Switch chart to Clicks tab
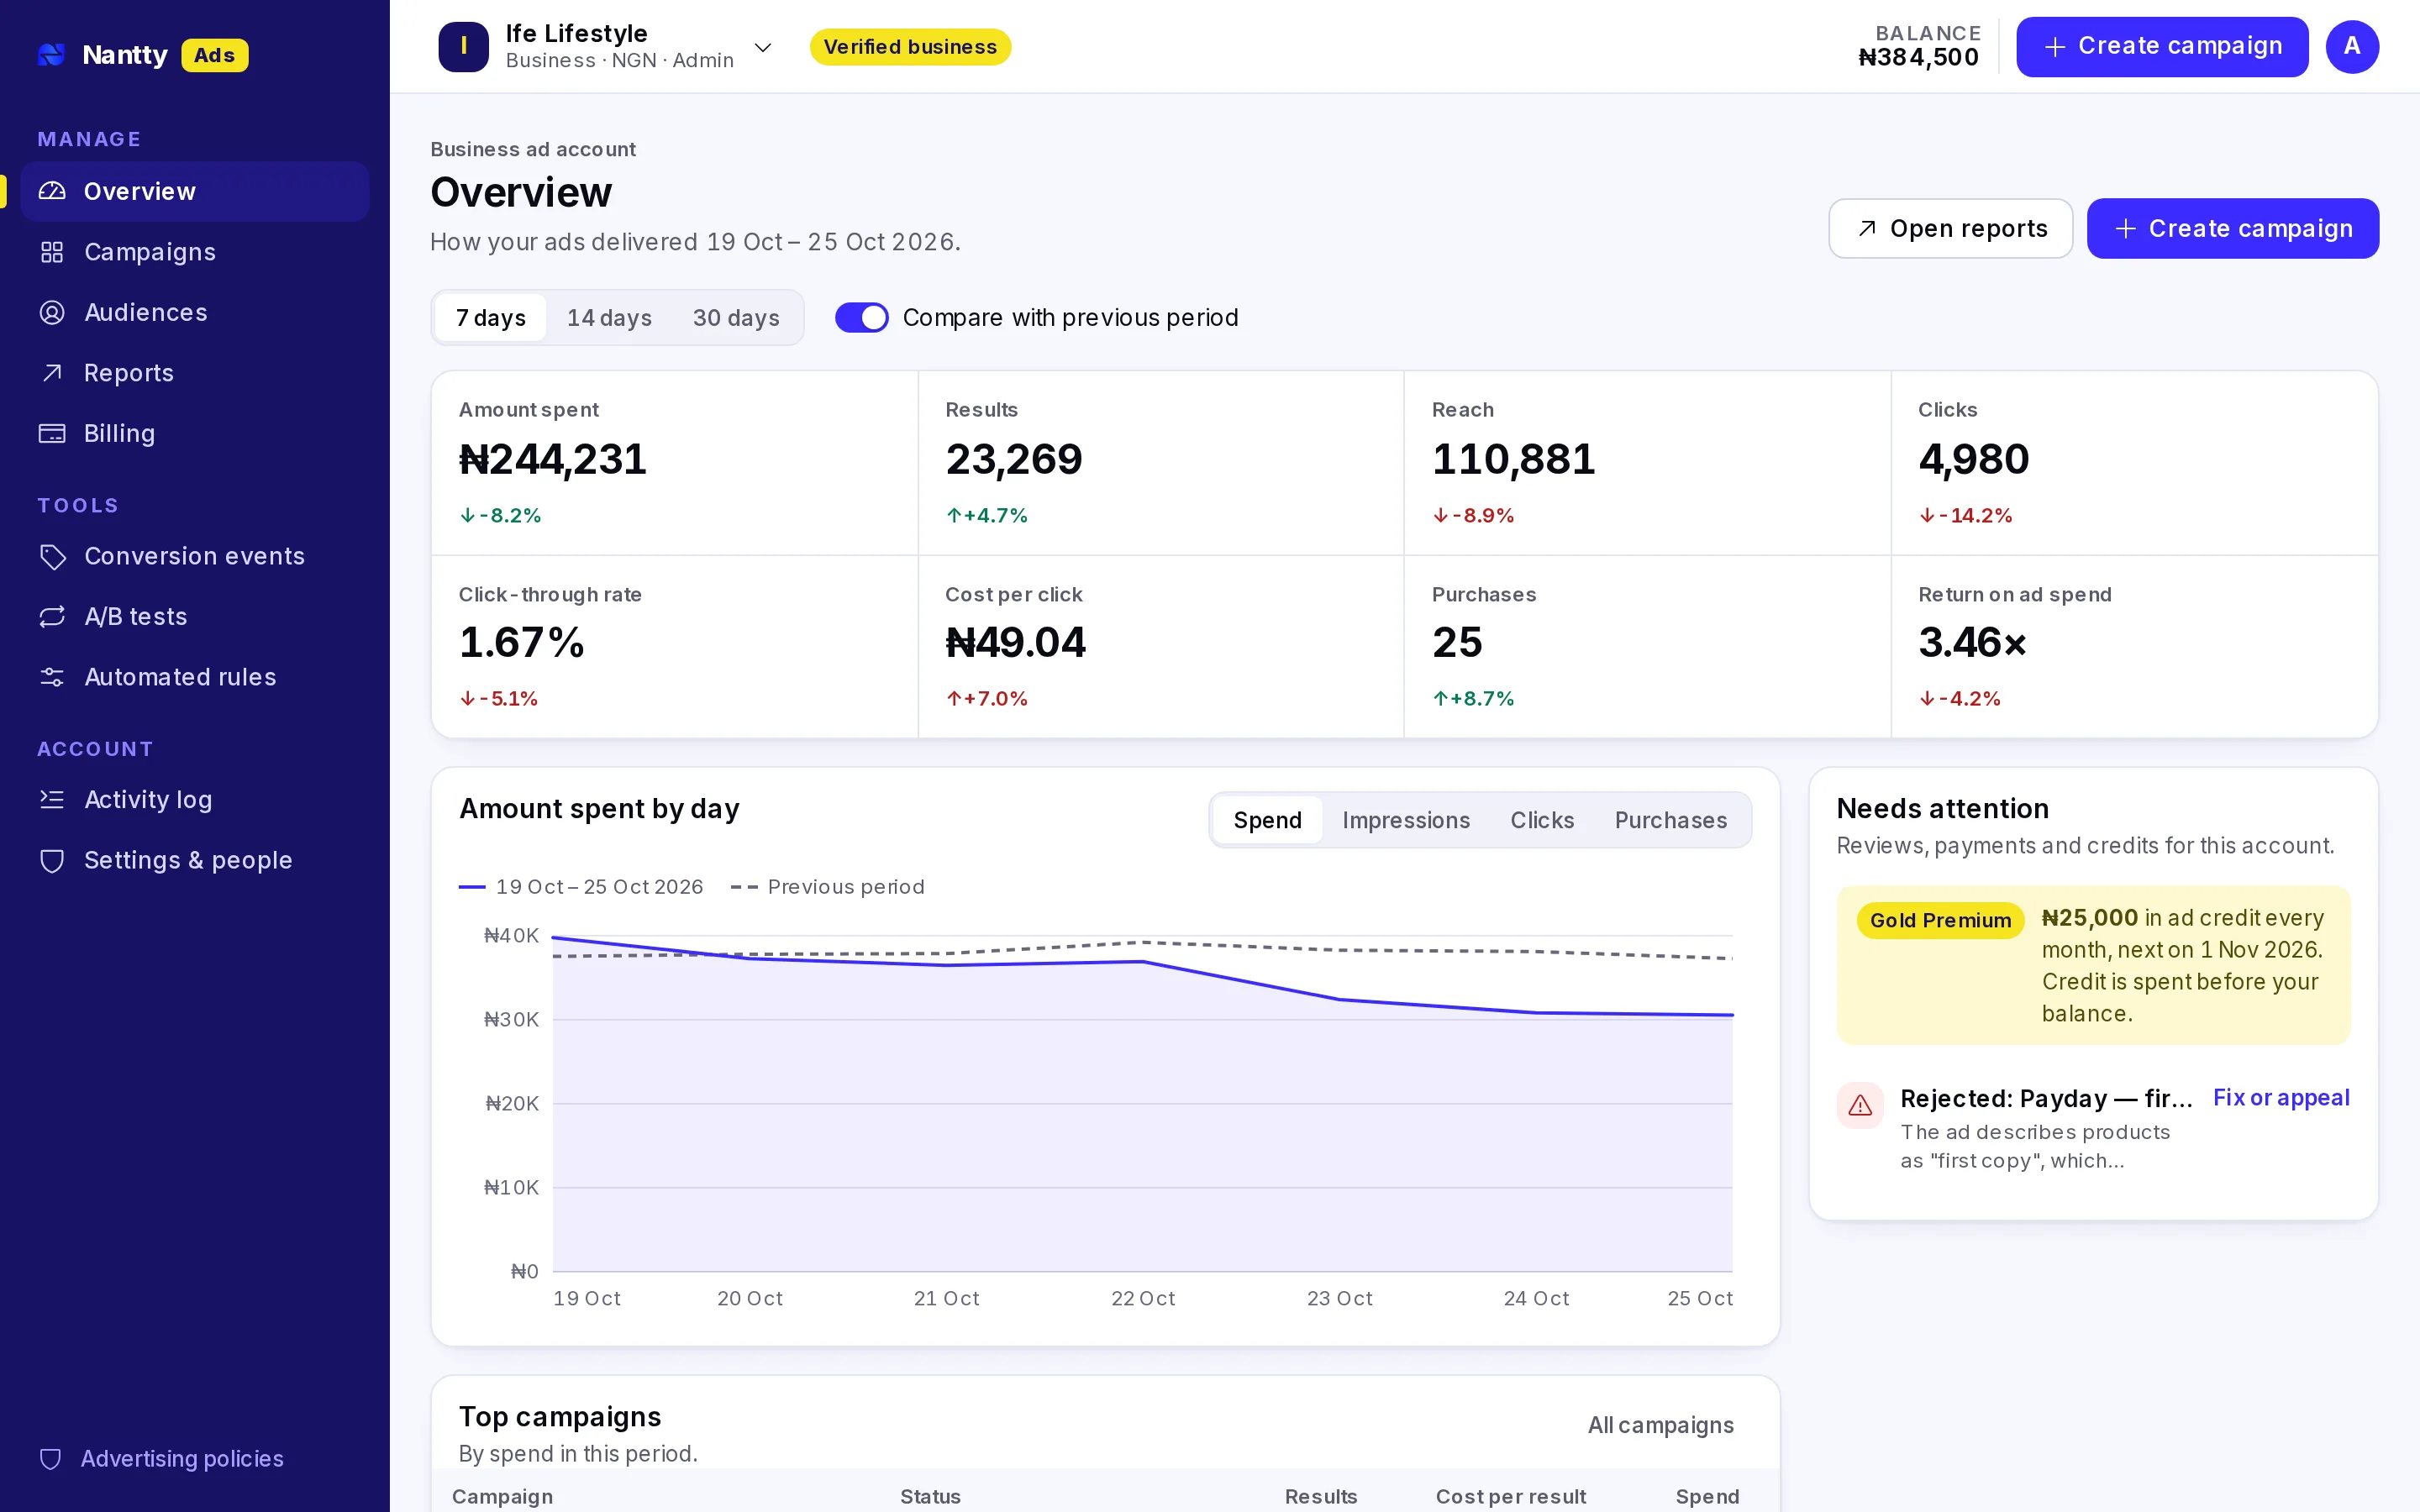This screenshot has height=1512, width=2420. click(x=1542, y=820)
